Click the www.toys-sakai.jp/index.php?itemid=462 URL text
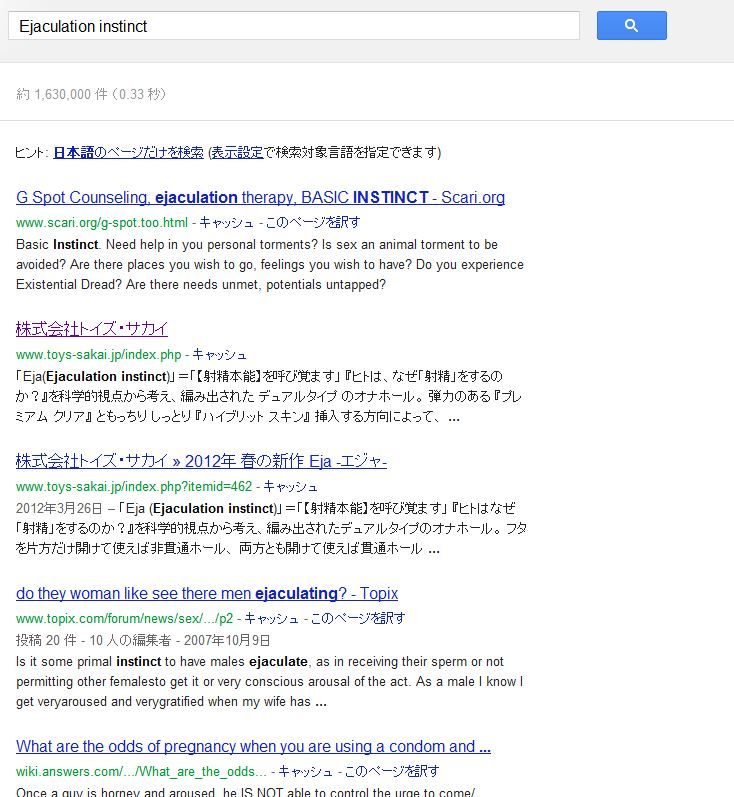This screenshot has width=734, height=797. pyautogui.click(x=134, y=486)
